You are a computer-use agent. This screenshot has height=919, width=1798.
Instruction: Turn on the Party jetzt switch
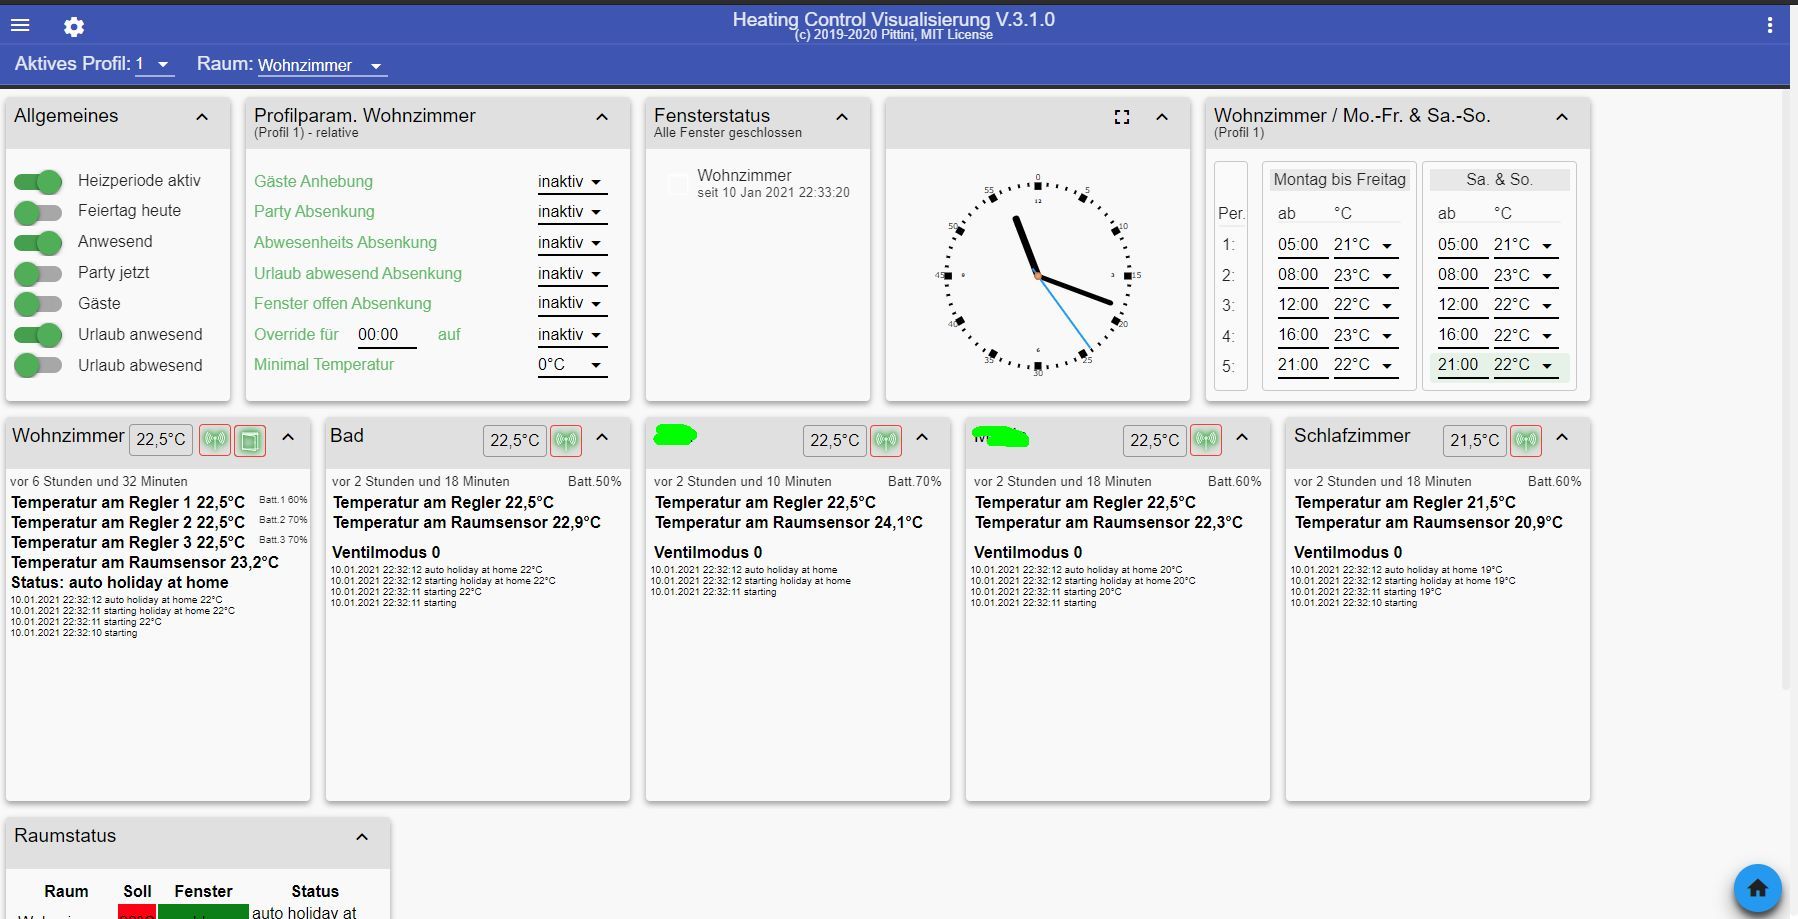pyautogui.click(x=39, y=273)
